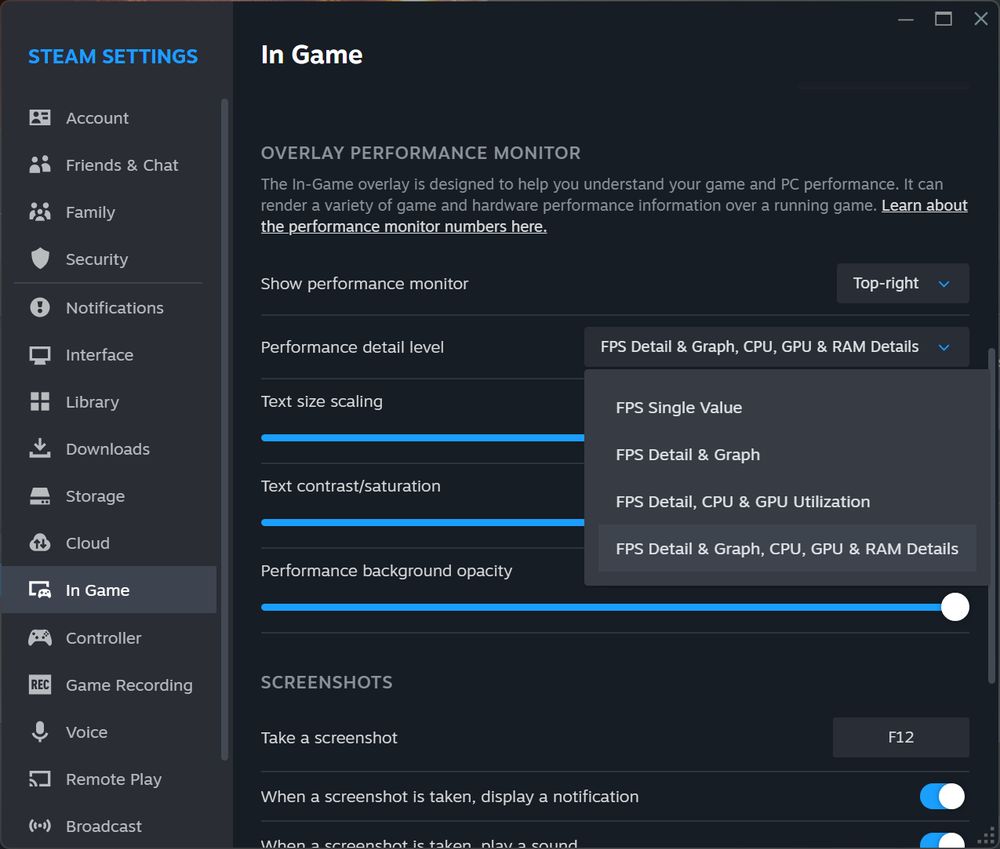Click the Storage drive icon
The height and width of the screenshot is (849, 1000).
pyautogui.click(x=40, y=496)
